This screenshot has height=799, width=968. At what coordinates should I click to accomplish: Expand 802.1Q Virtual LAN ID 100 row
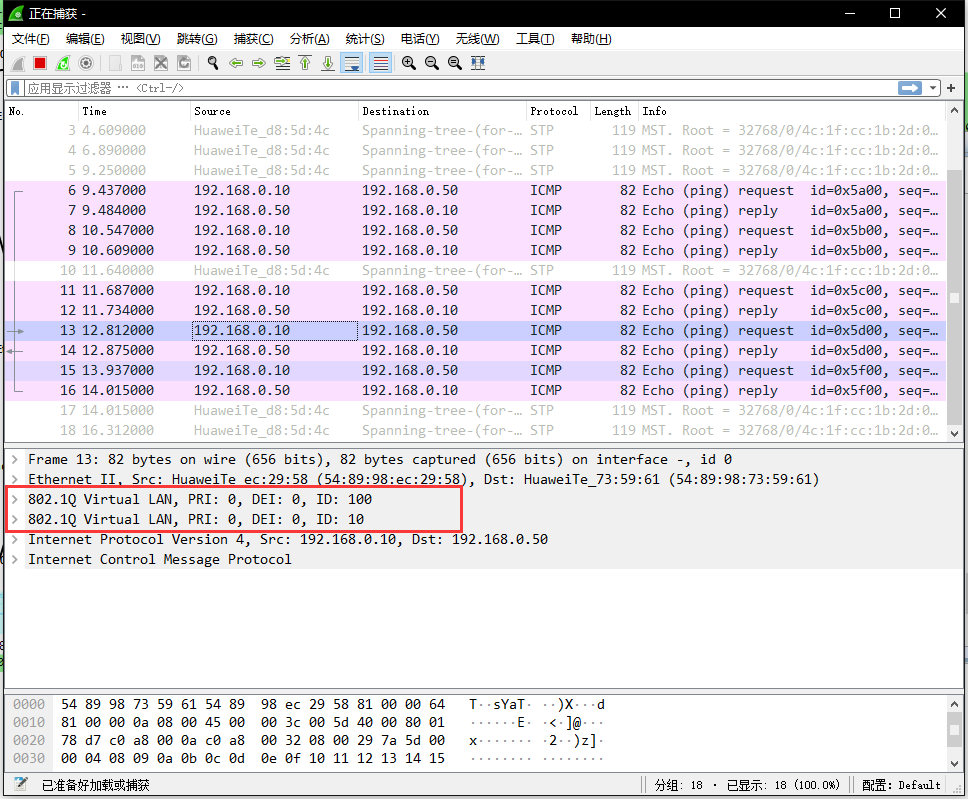15,500
